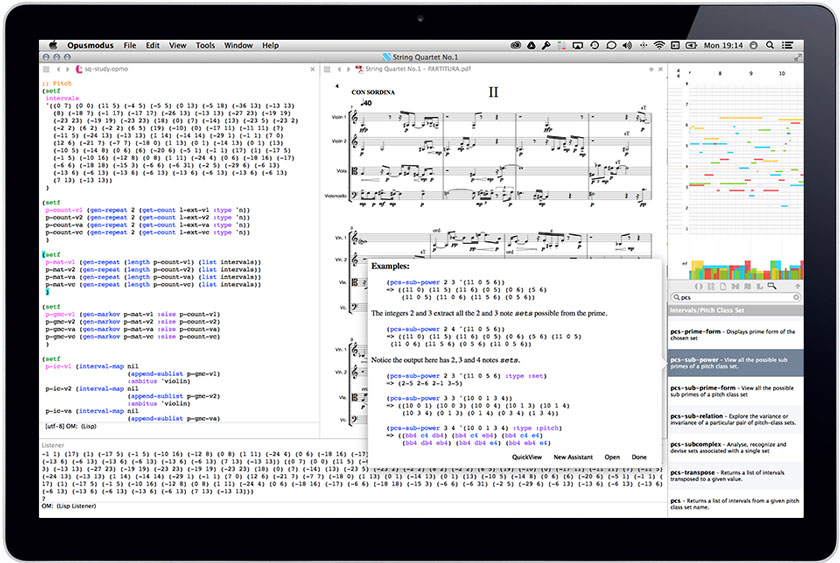840x563 pixels.
Task: Select pcs-sub-prime-form in results list
Action: coord(736,391)
